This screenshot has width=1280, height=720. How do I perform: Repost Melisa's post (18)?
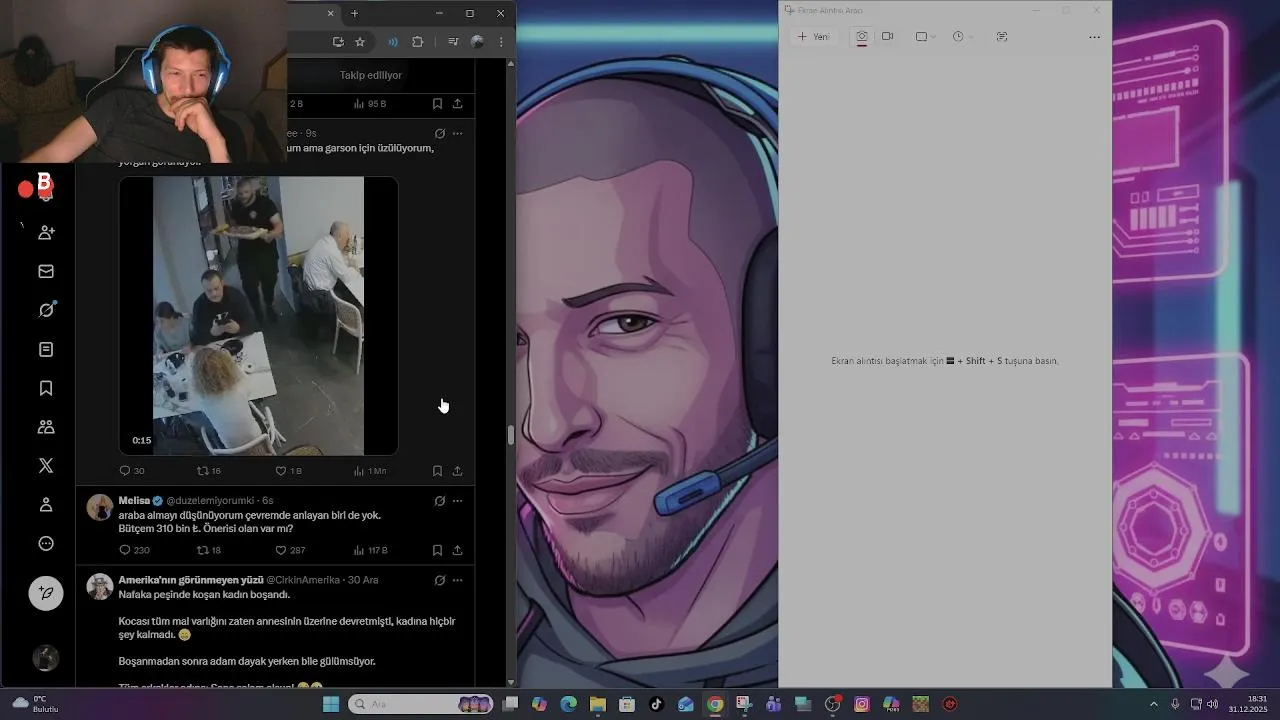208,550
